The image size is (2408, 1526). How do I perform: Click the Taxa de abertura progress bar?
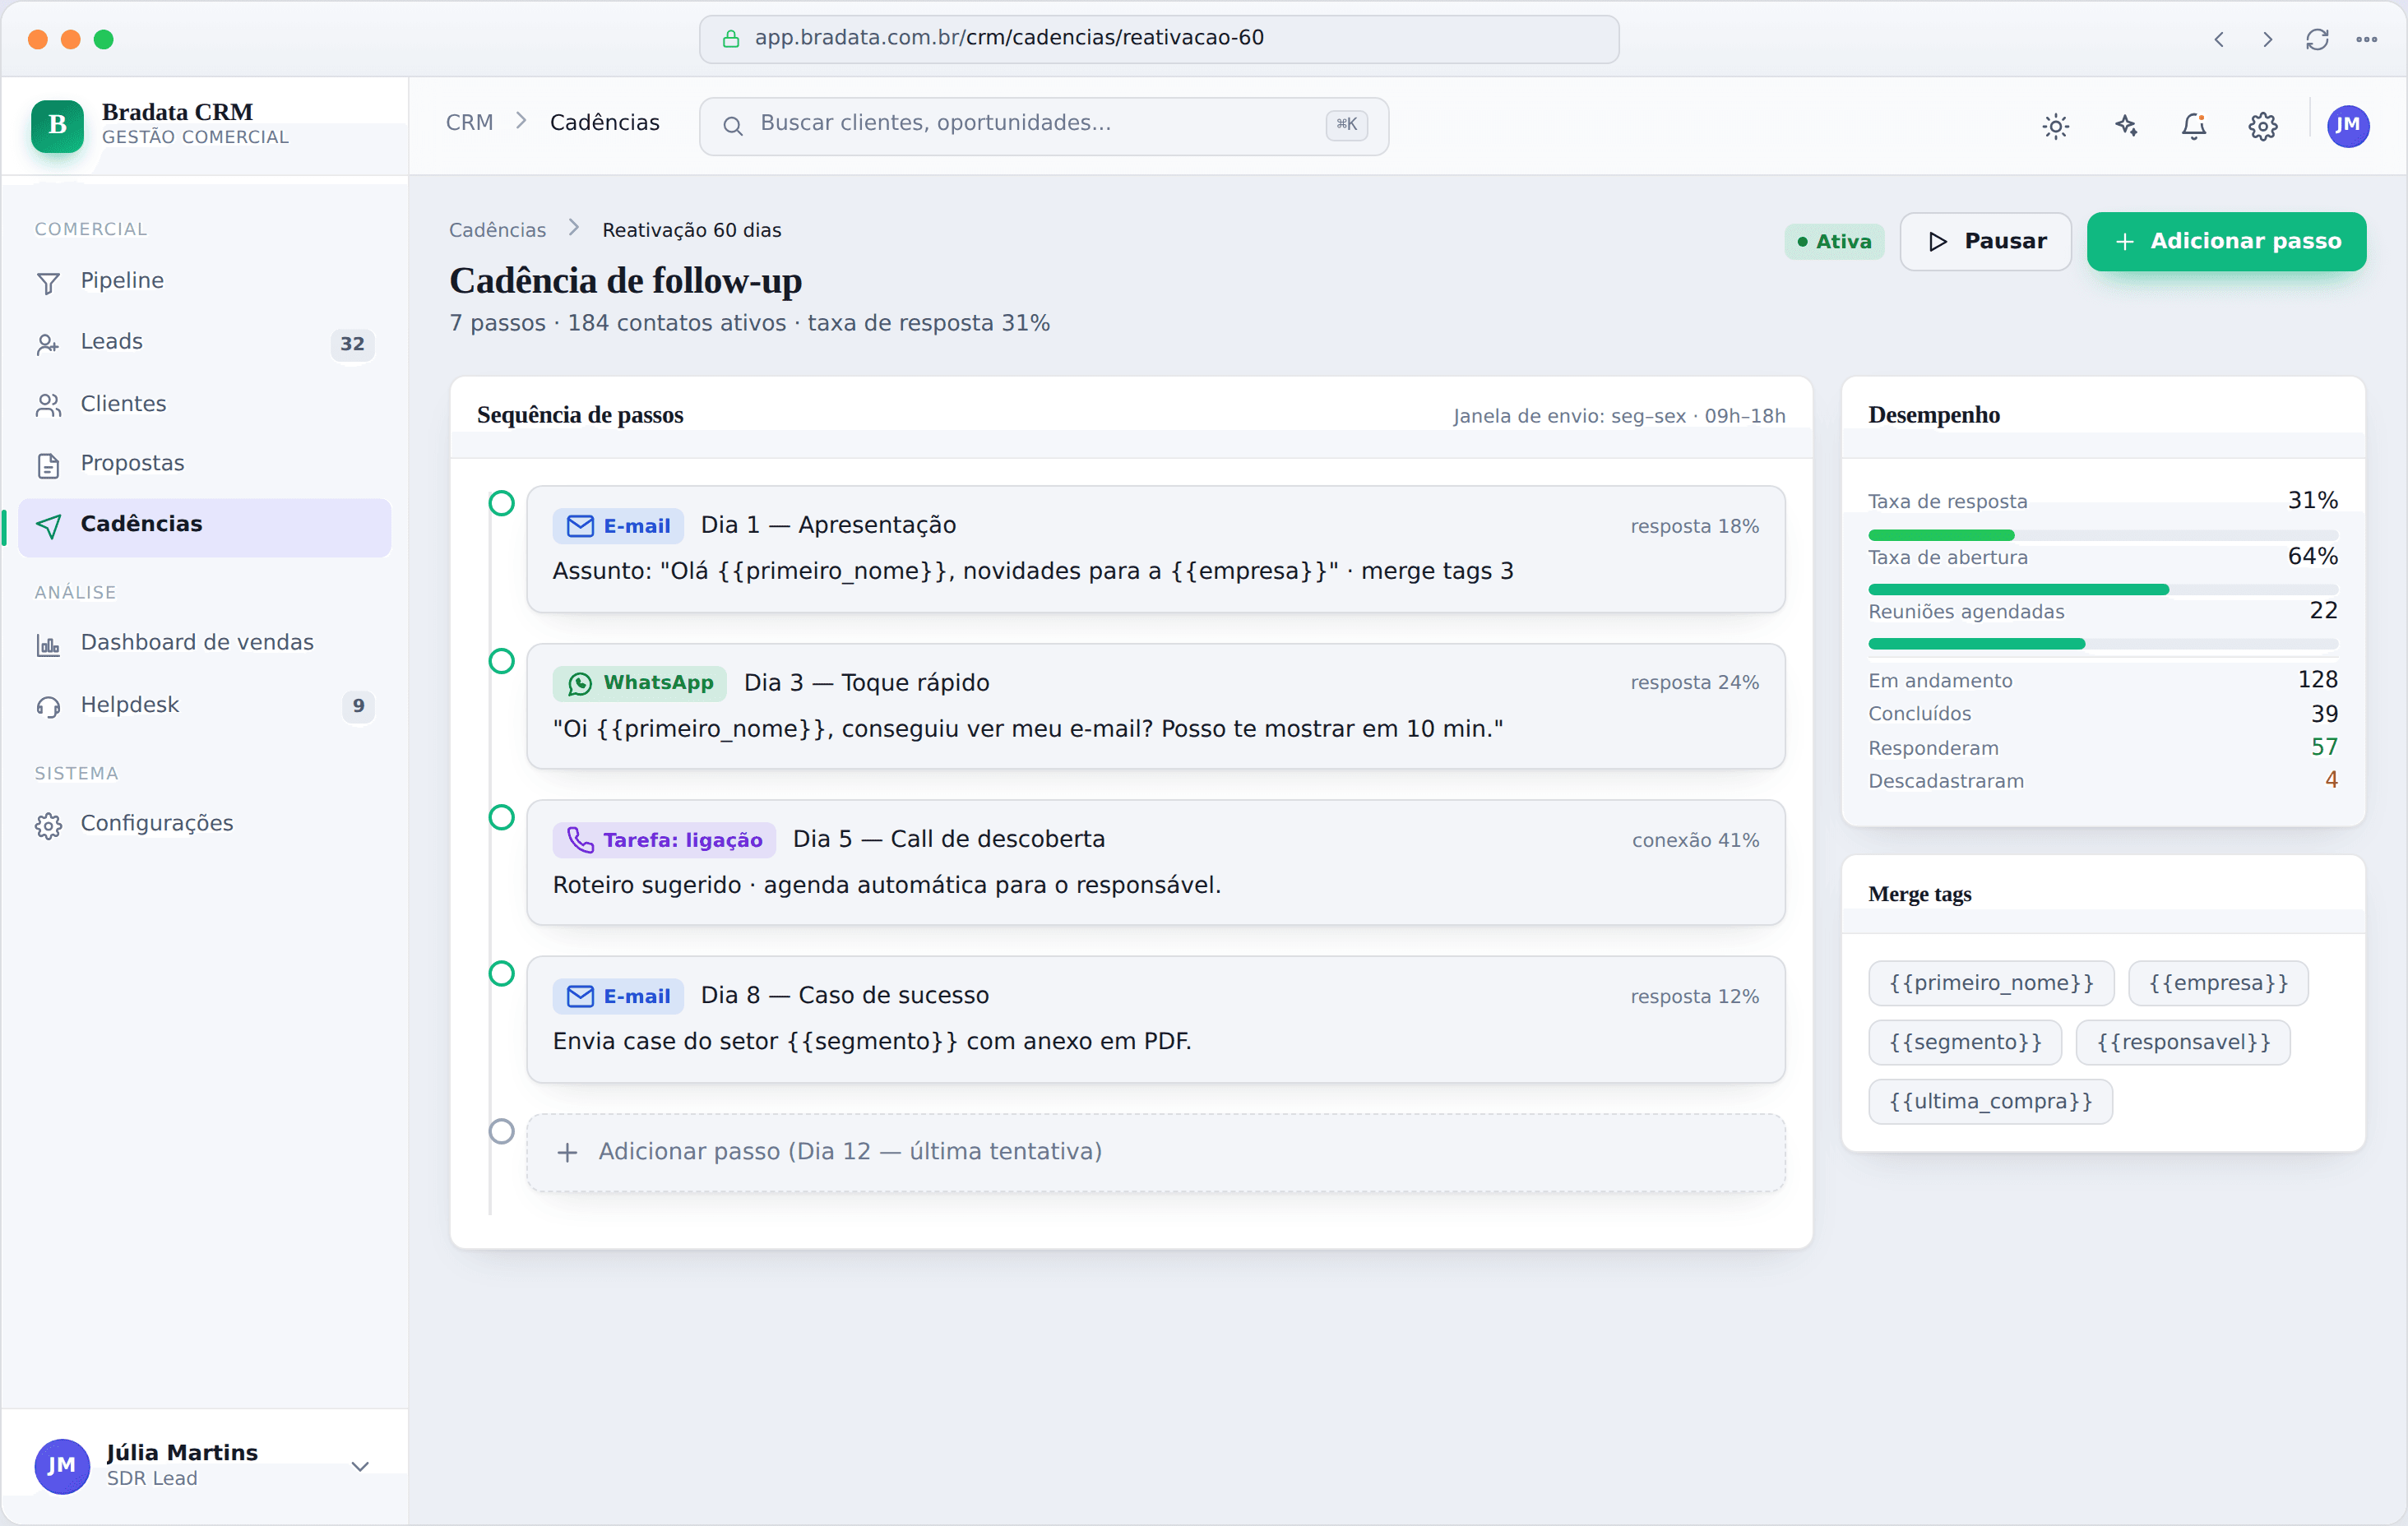pos(2102,590)
